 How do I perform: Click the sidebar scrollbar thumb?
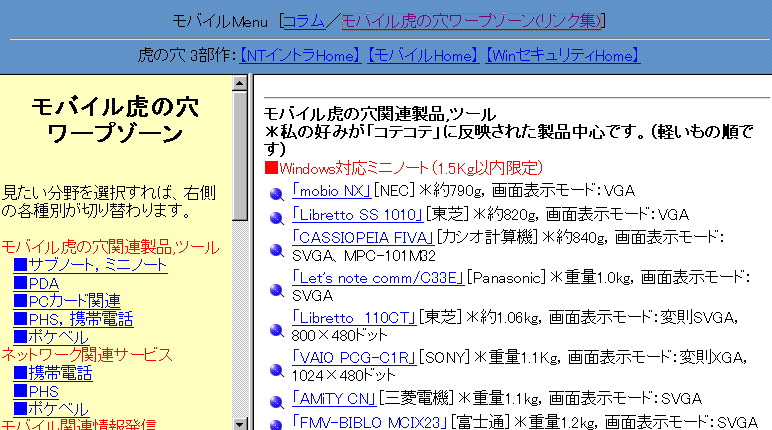[x=240, y=156]
